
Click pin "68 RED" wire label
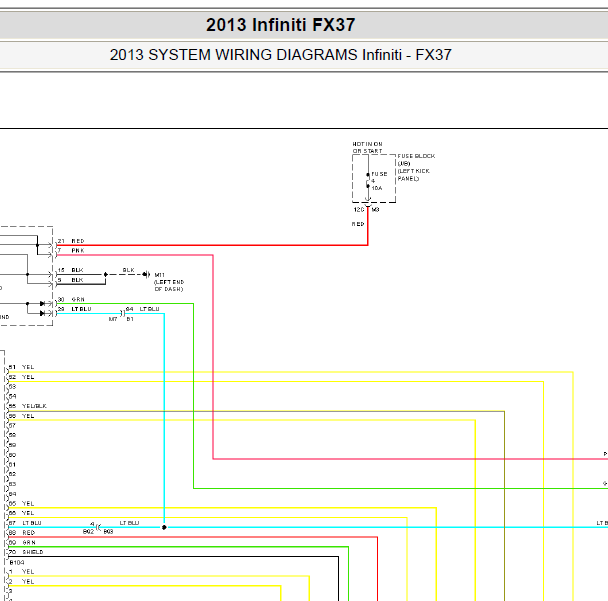[22, 533]
